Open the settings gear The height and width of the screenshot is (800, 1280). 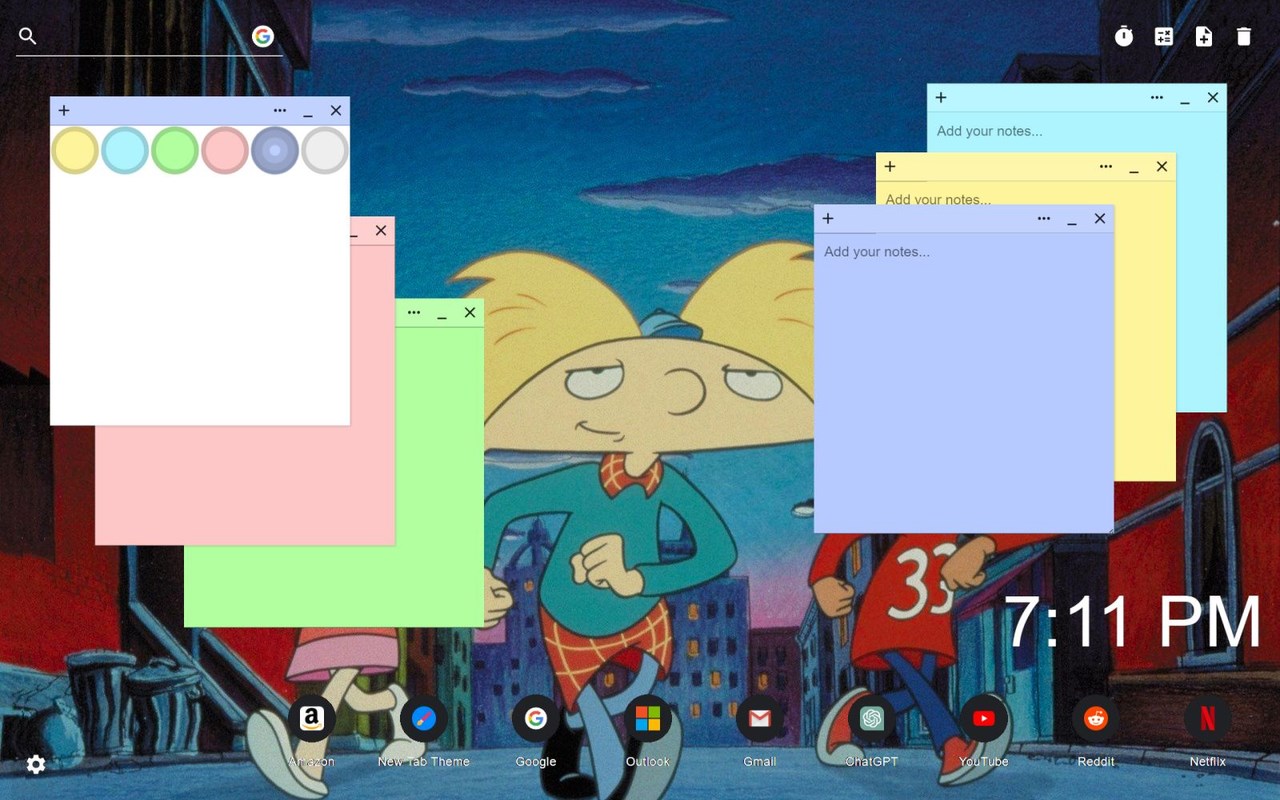coord(36,765)
